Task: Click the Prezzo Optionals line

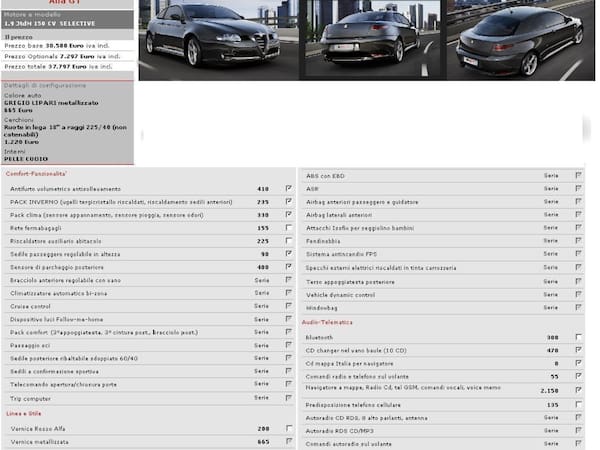Action: [62, 56]
